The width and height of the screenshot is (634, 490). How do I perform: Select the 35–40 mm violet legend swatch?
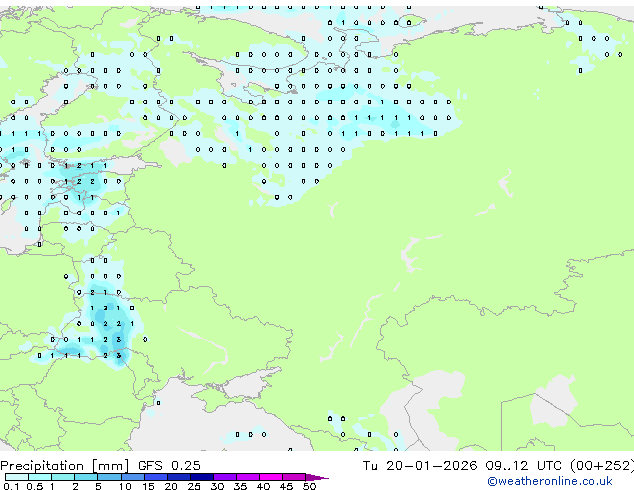click(x=248, y=477)
